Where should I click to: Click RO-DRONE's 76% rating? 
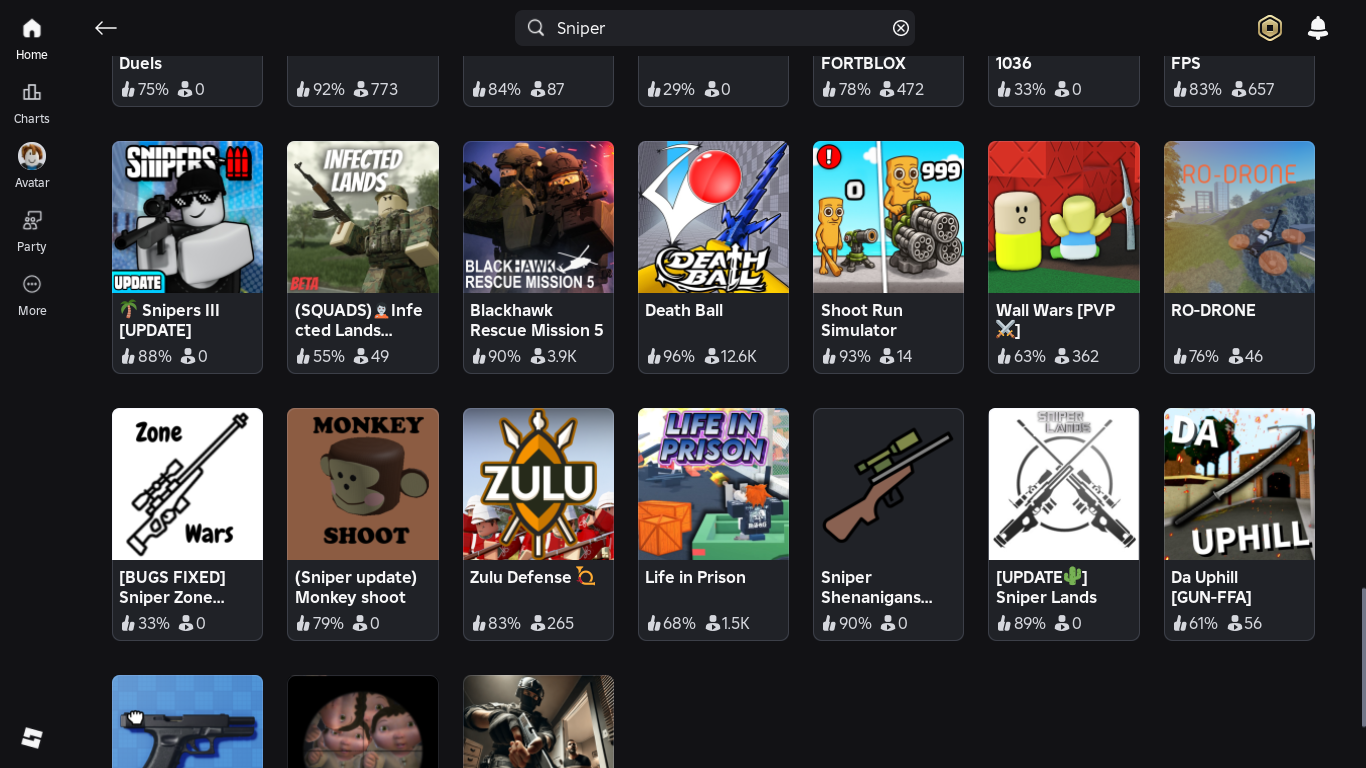click(1196, 356)
